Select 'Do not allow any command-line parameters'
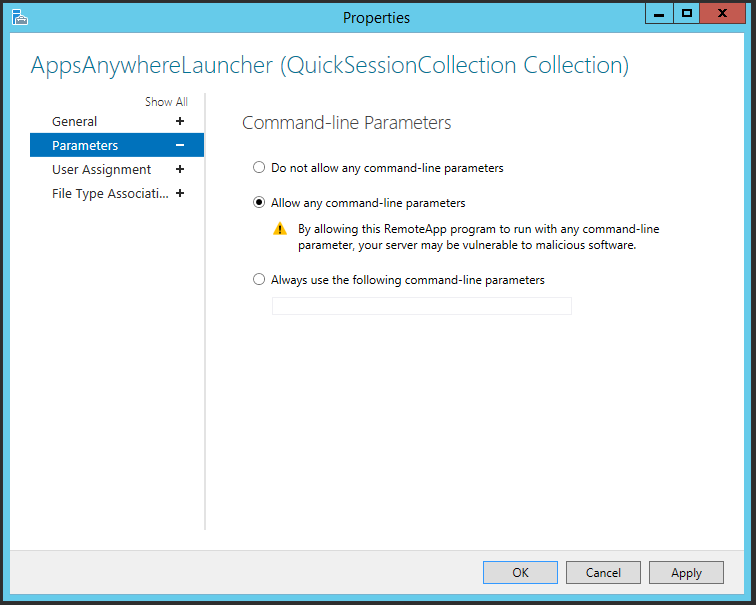Viewport: 756px width, 605px height. click(259, 168)
